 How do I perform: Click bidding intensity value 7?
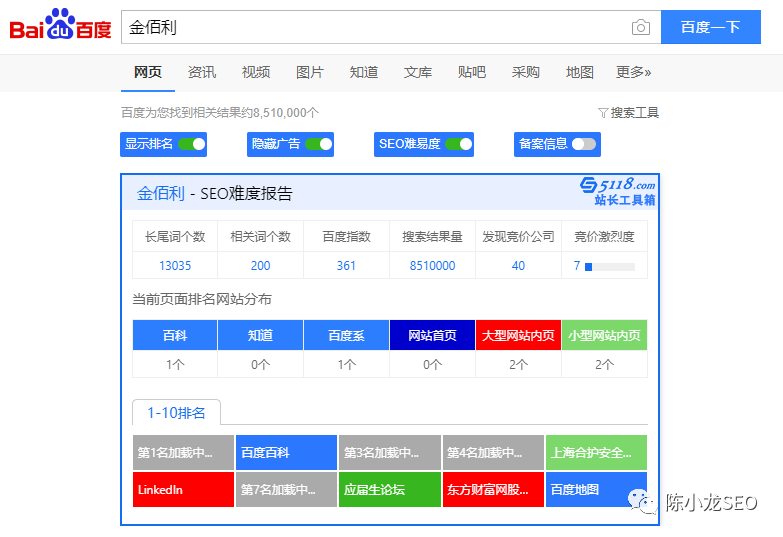point(577,266)
